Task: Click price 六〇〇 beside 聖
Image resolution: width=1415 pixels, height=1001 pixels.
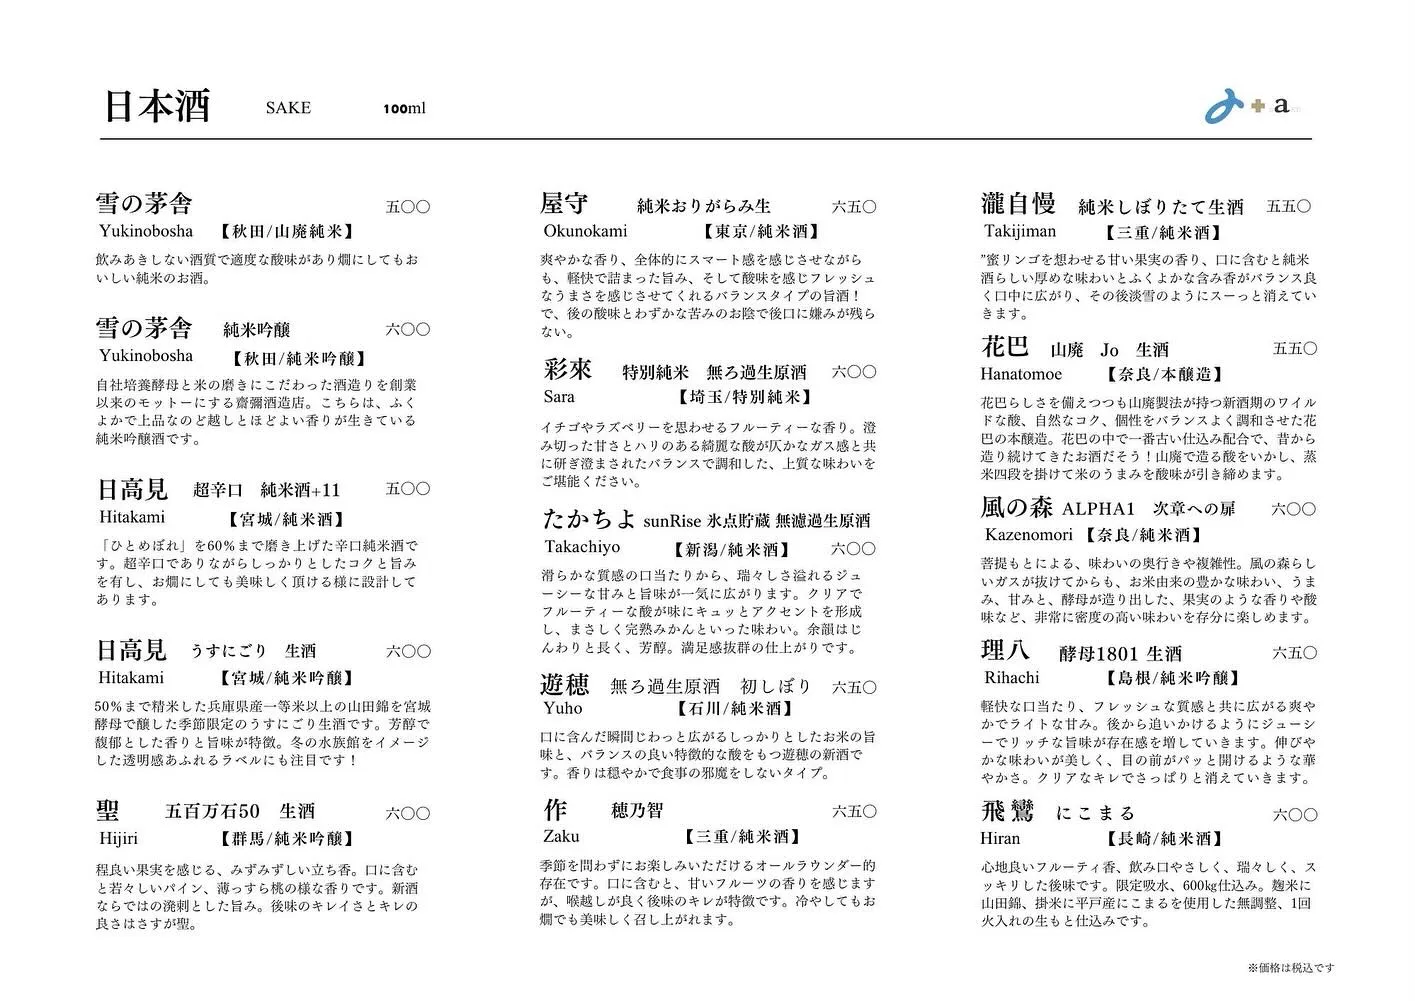Action: [x=408, y=814]
